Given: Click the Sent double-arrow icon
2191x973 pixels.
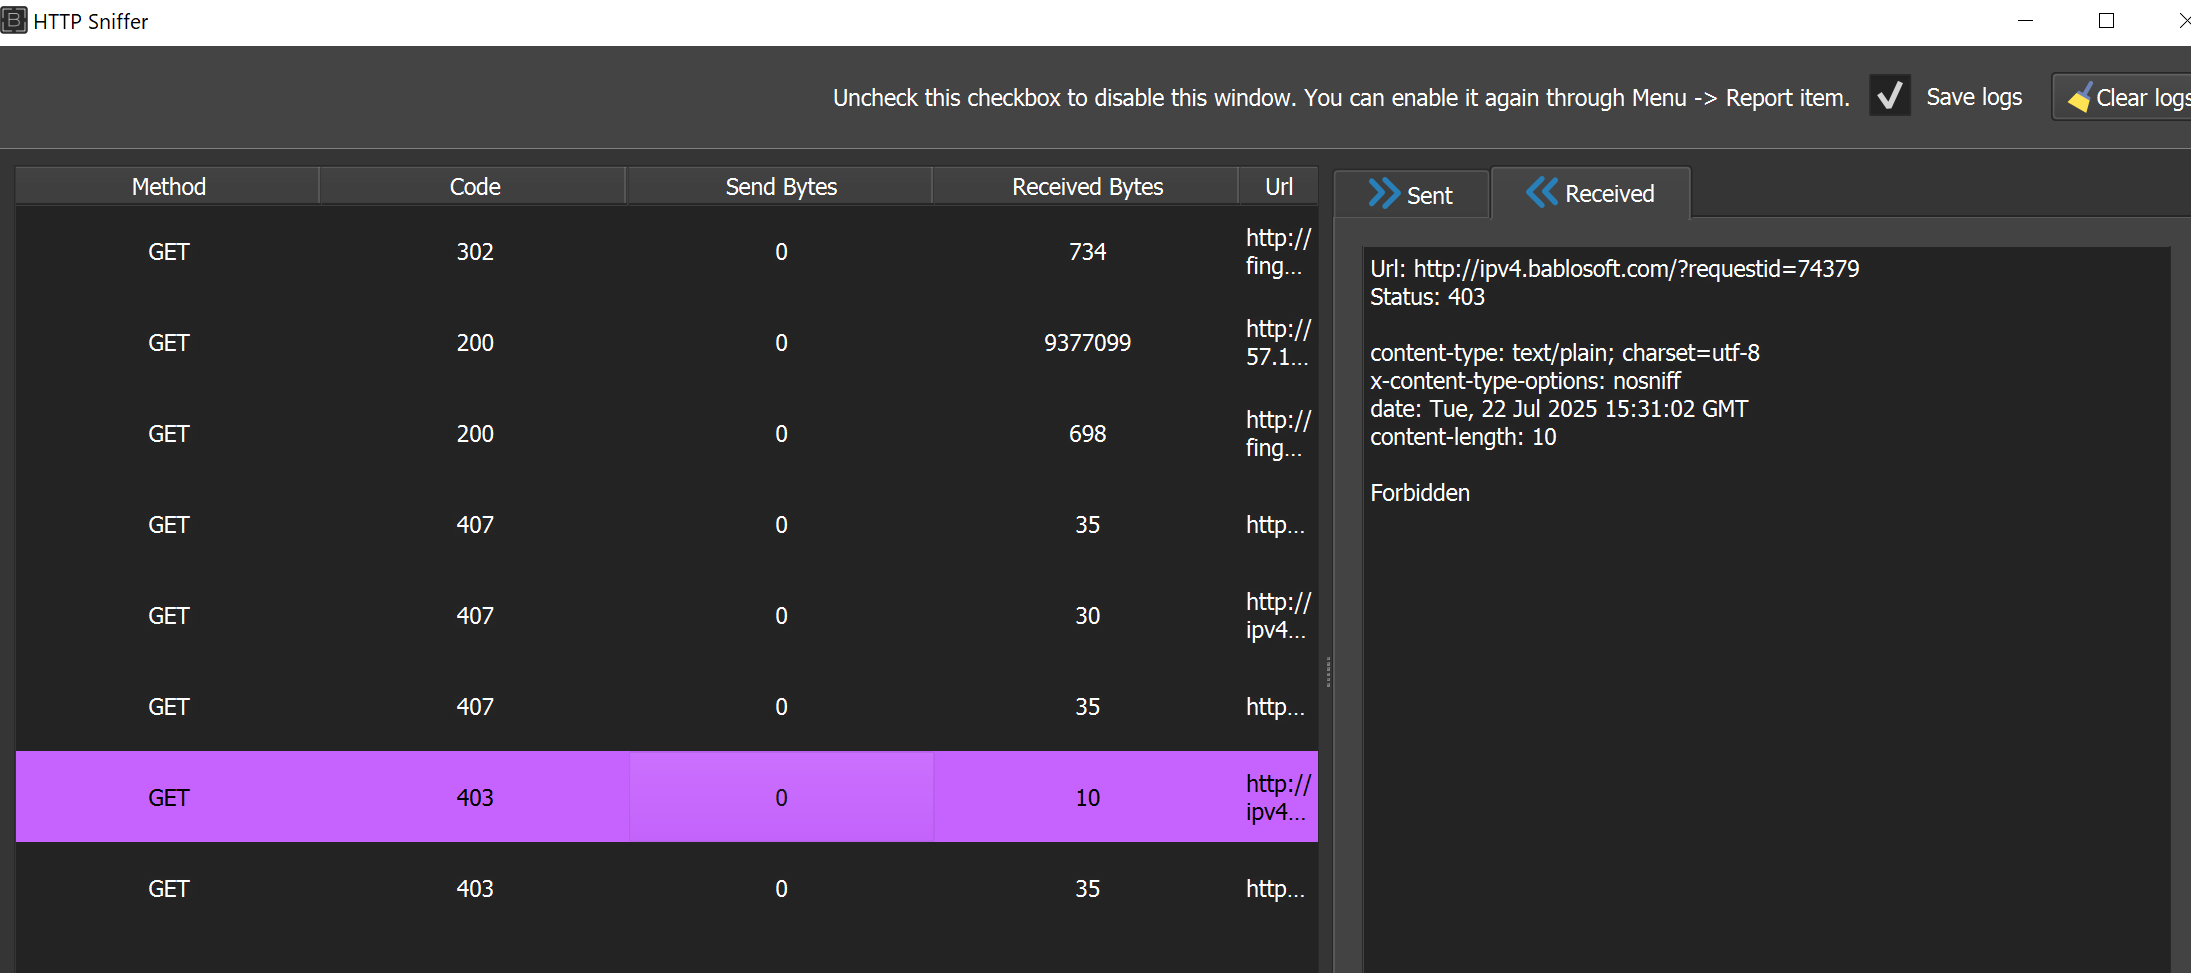Looking at the screenshot, I should tap(1384, 193).
